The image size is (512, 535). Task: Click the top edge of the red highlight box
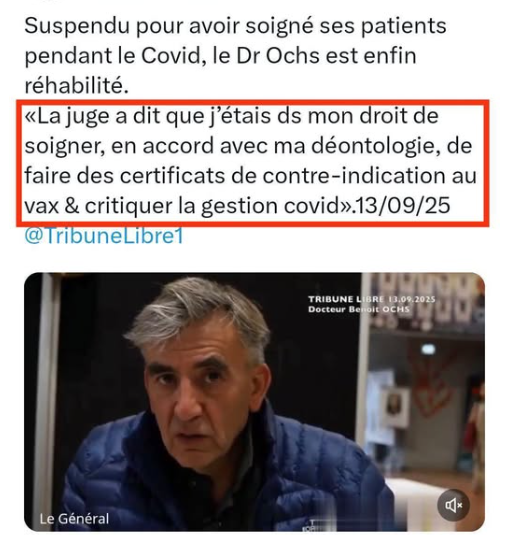[253, 103]
